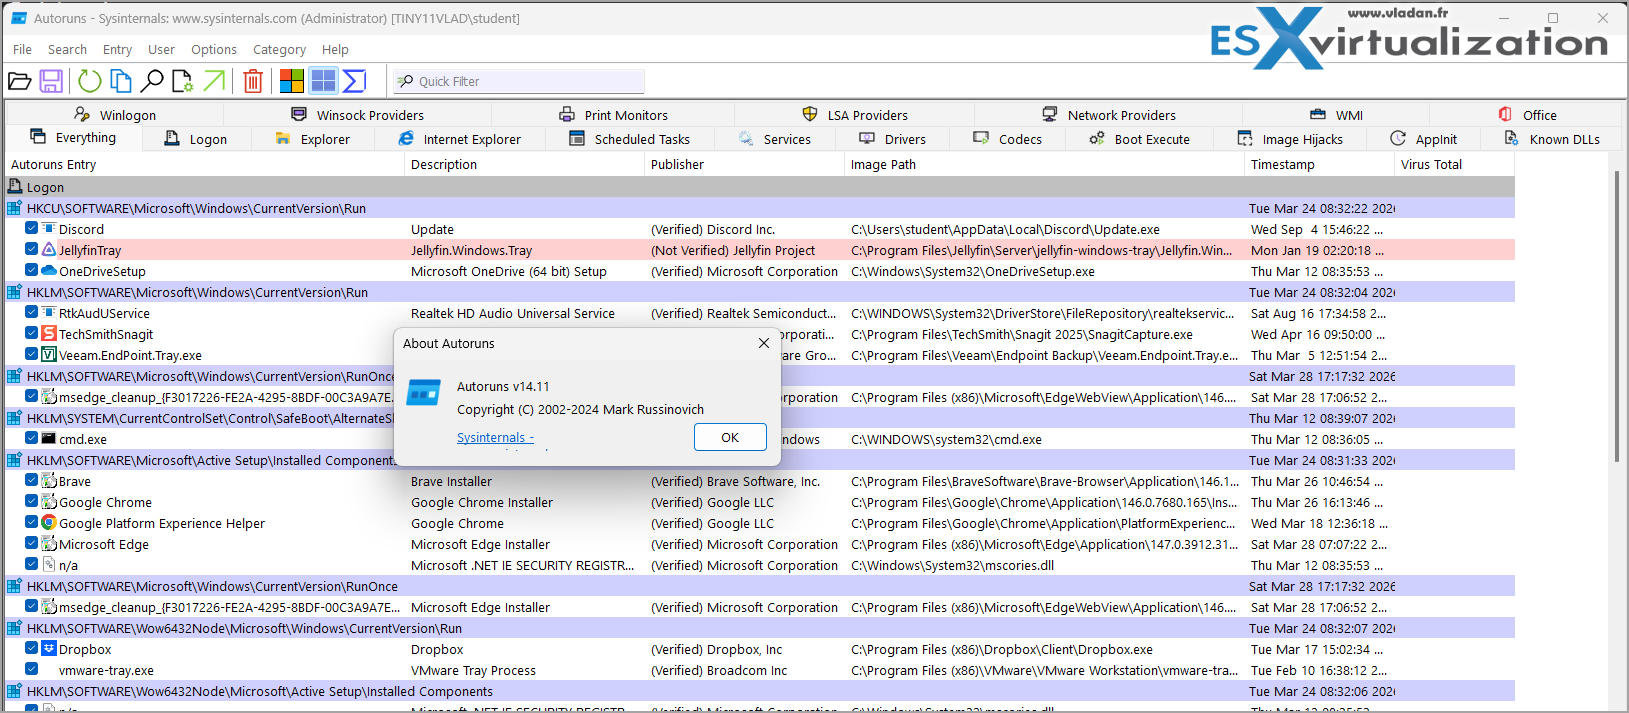Click the Open file toolbar icon
The width and height of the screenshot is (1629, 713).
tap(20, 81)
